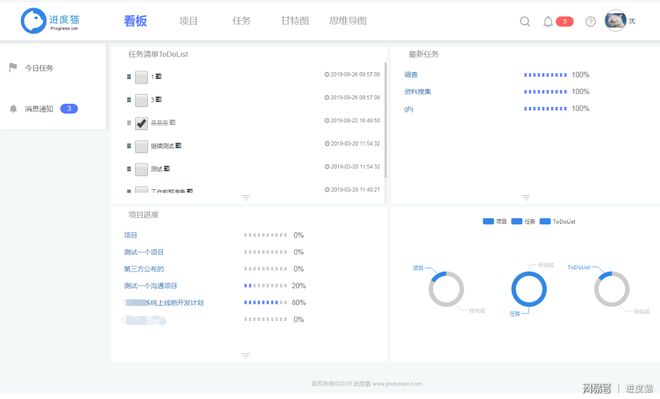Viewport: 660px width, 399px height.
Task: Expand the 项目进度 panel bottom arrow
Action: (x=246, y=356)
